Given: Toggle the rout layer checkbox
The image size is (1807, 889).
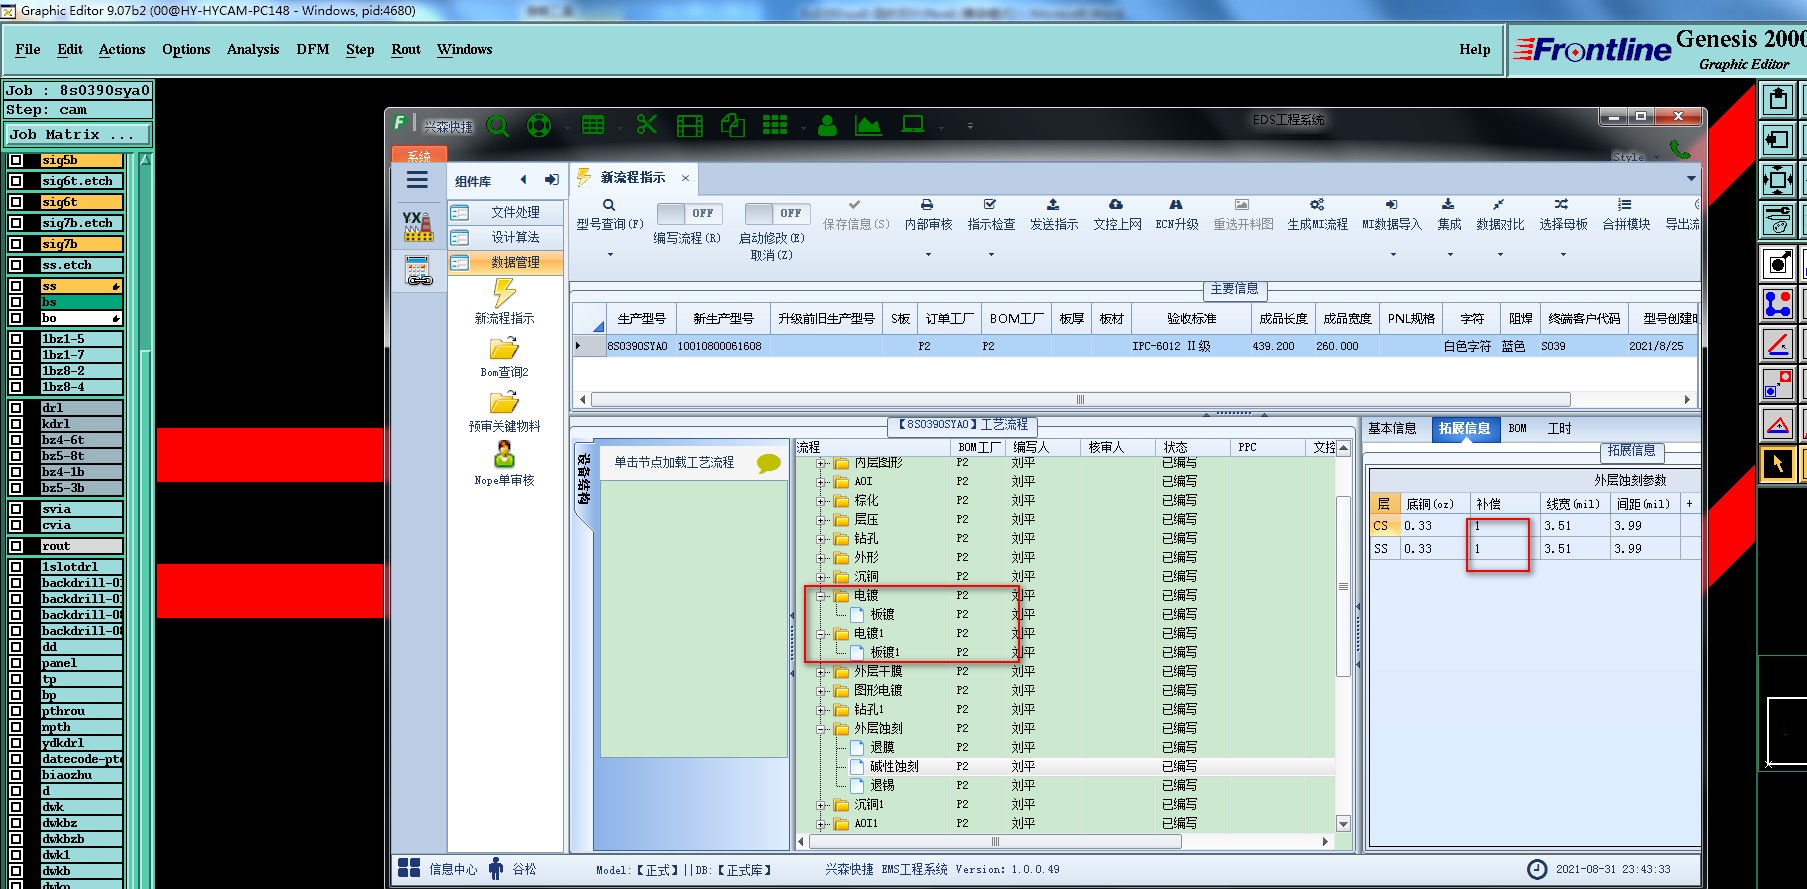Looking at the screenshot, I should pyautogui.click(x=15, y=546).
